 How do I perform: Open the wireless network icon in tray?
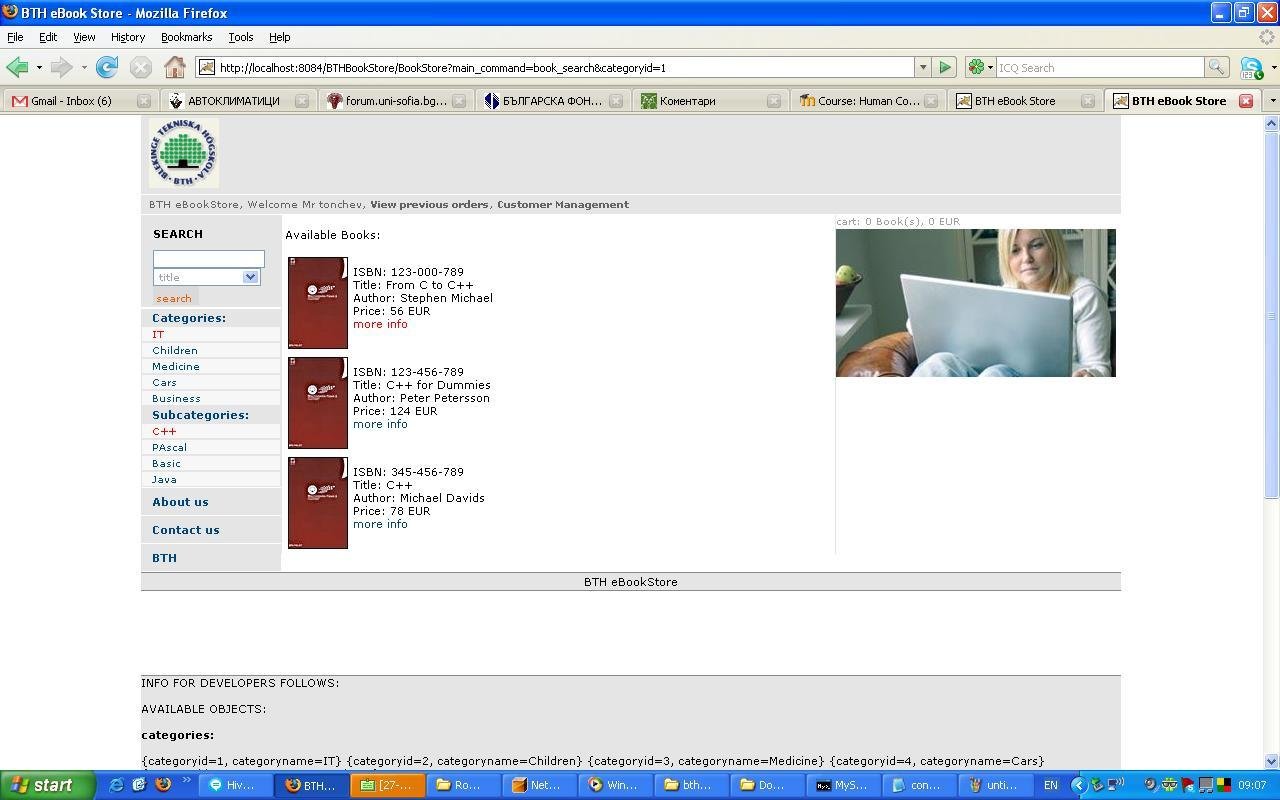tap(1113, 785)
